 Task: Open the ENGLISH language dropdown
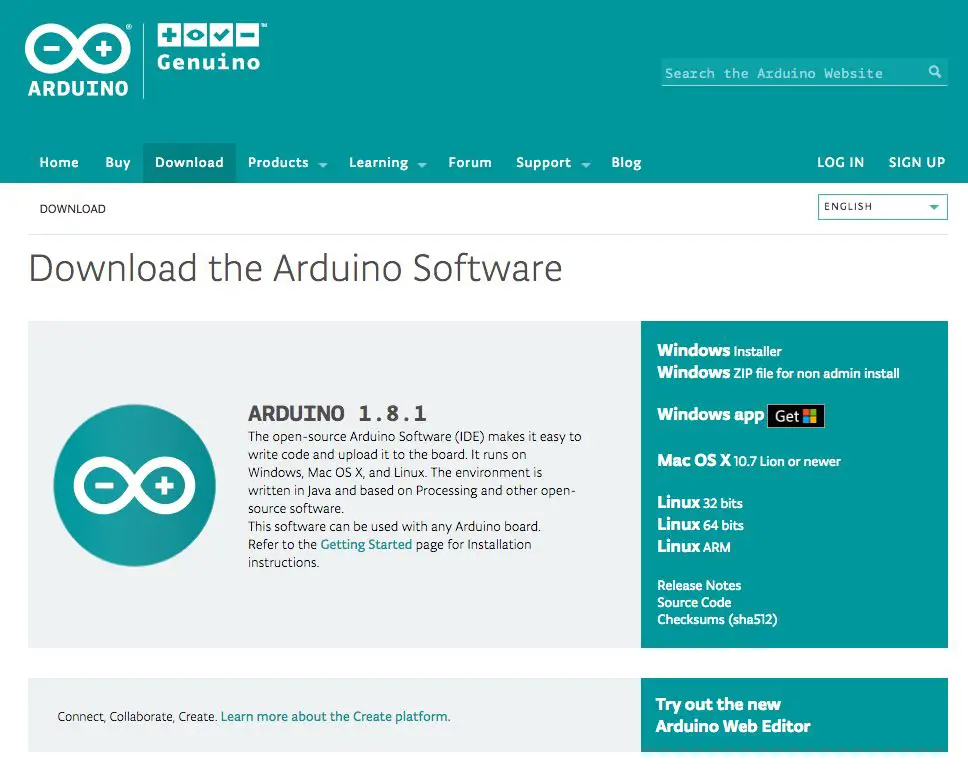(882, 207)
